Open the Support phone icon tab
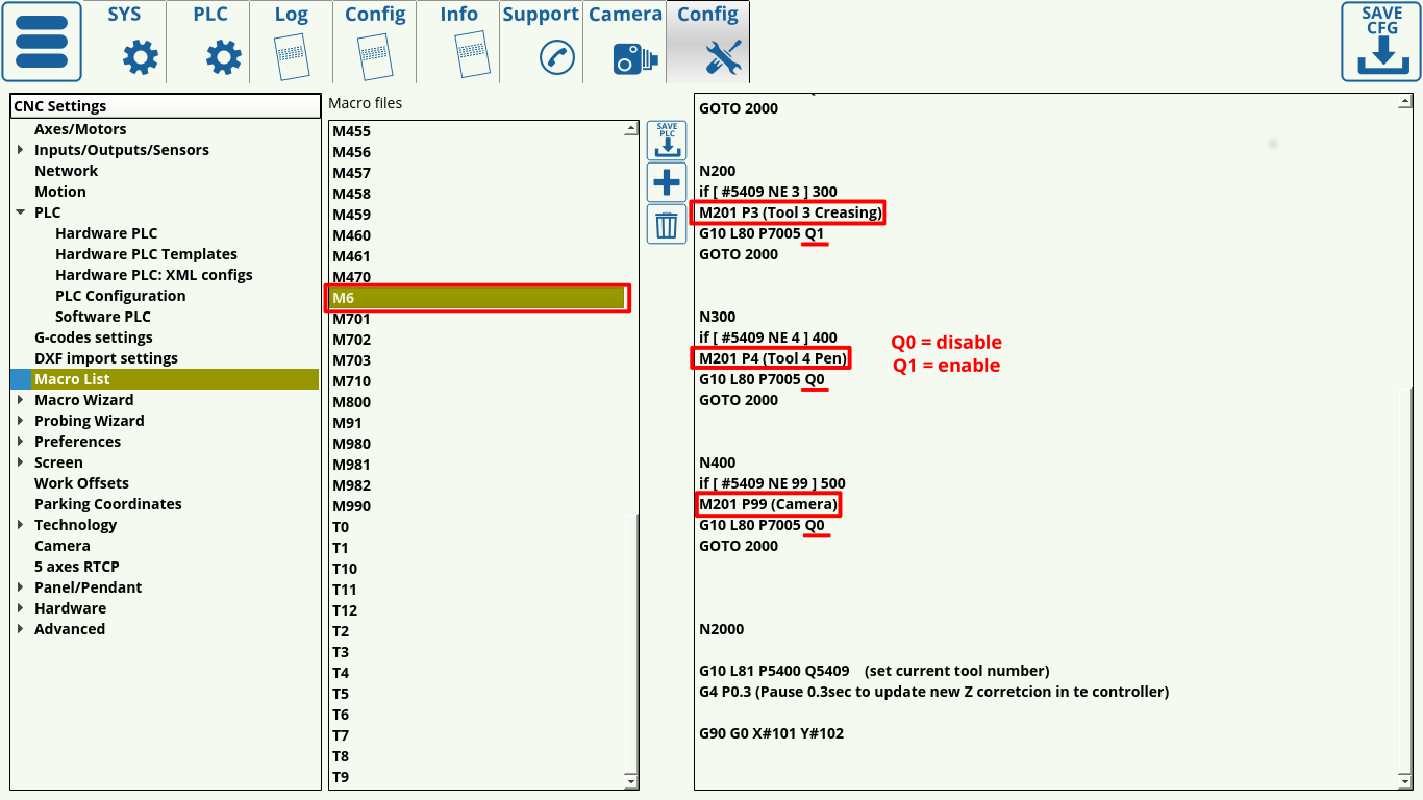Viewport: 1423px width, 800px height. 541,42
